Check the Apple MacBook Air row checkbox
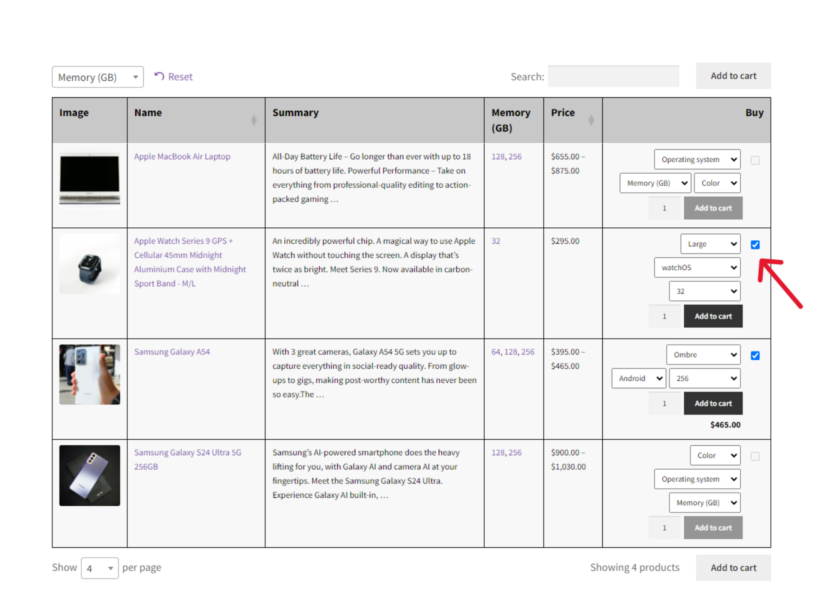 [755, 160]
